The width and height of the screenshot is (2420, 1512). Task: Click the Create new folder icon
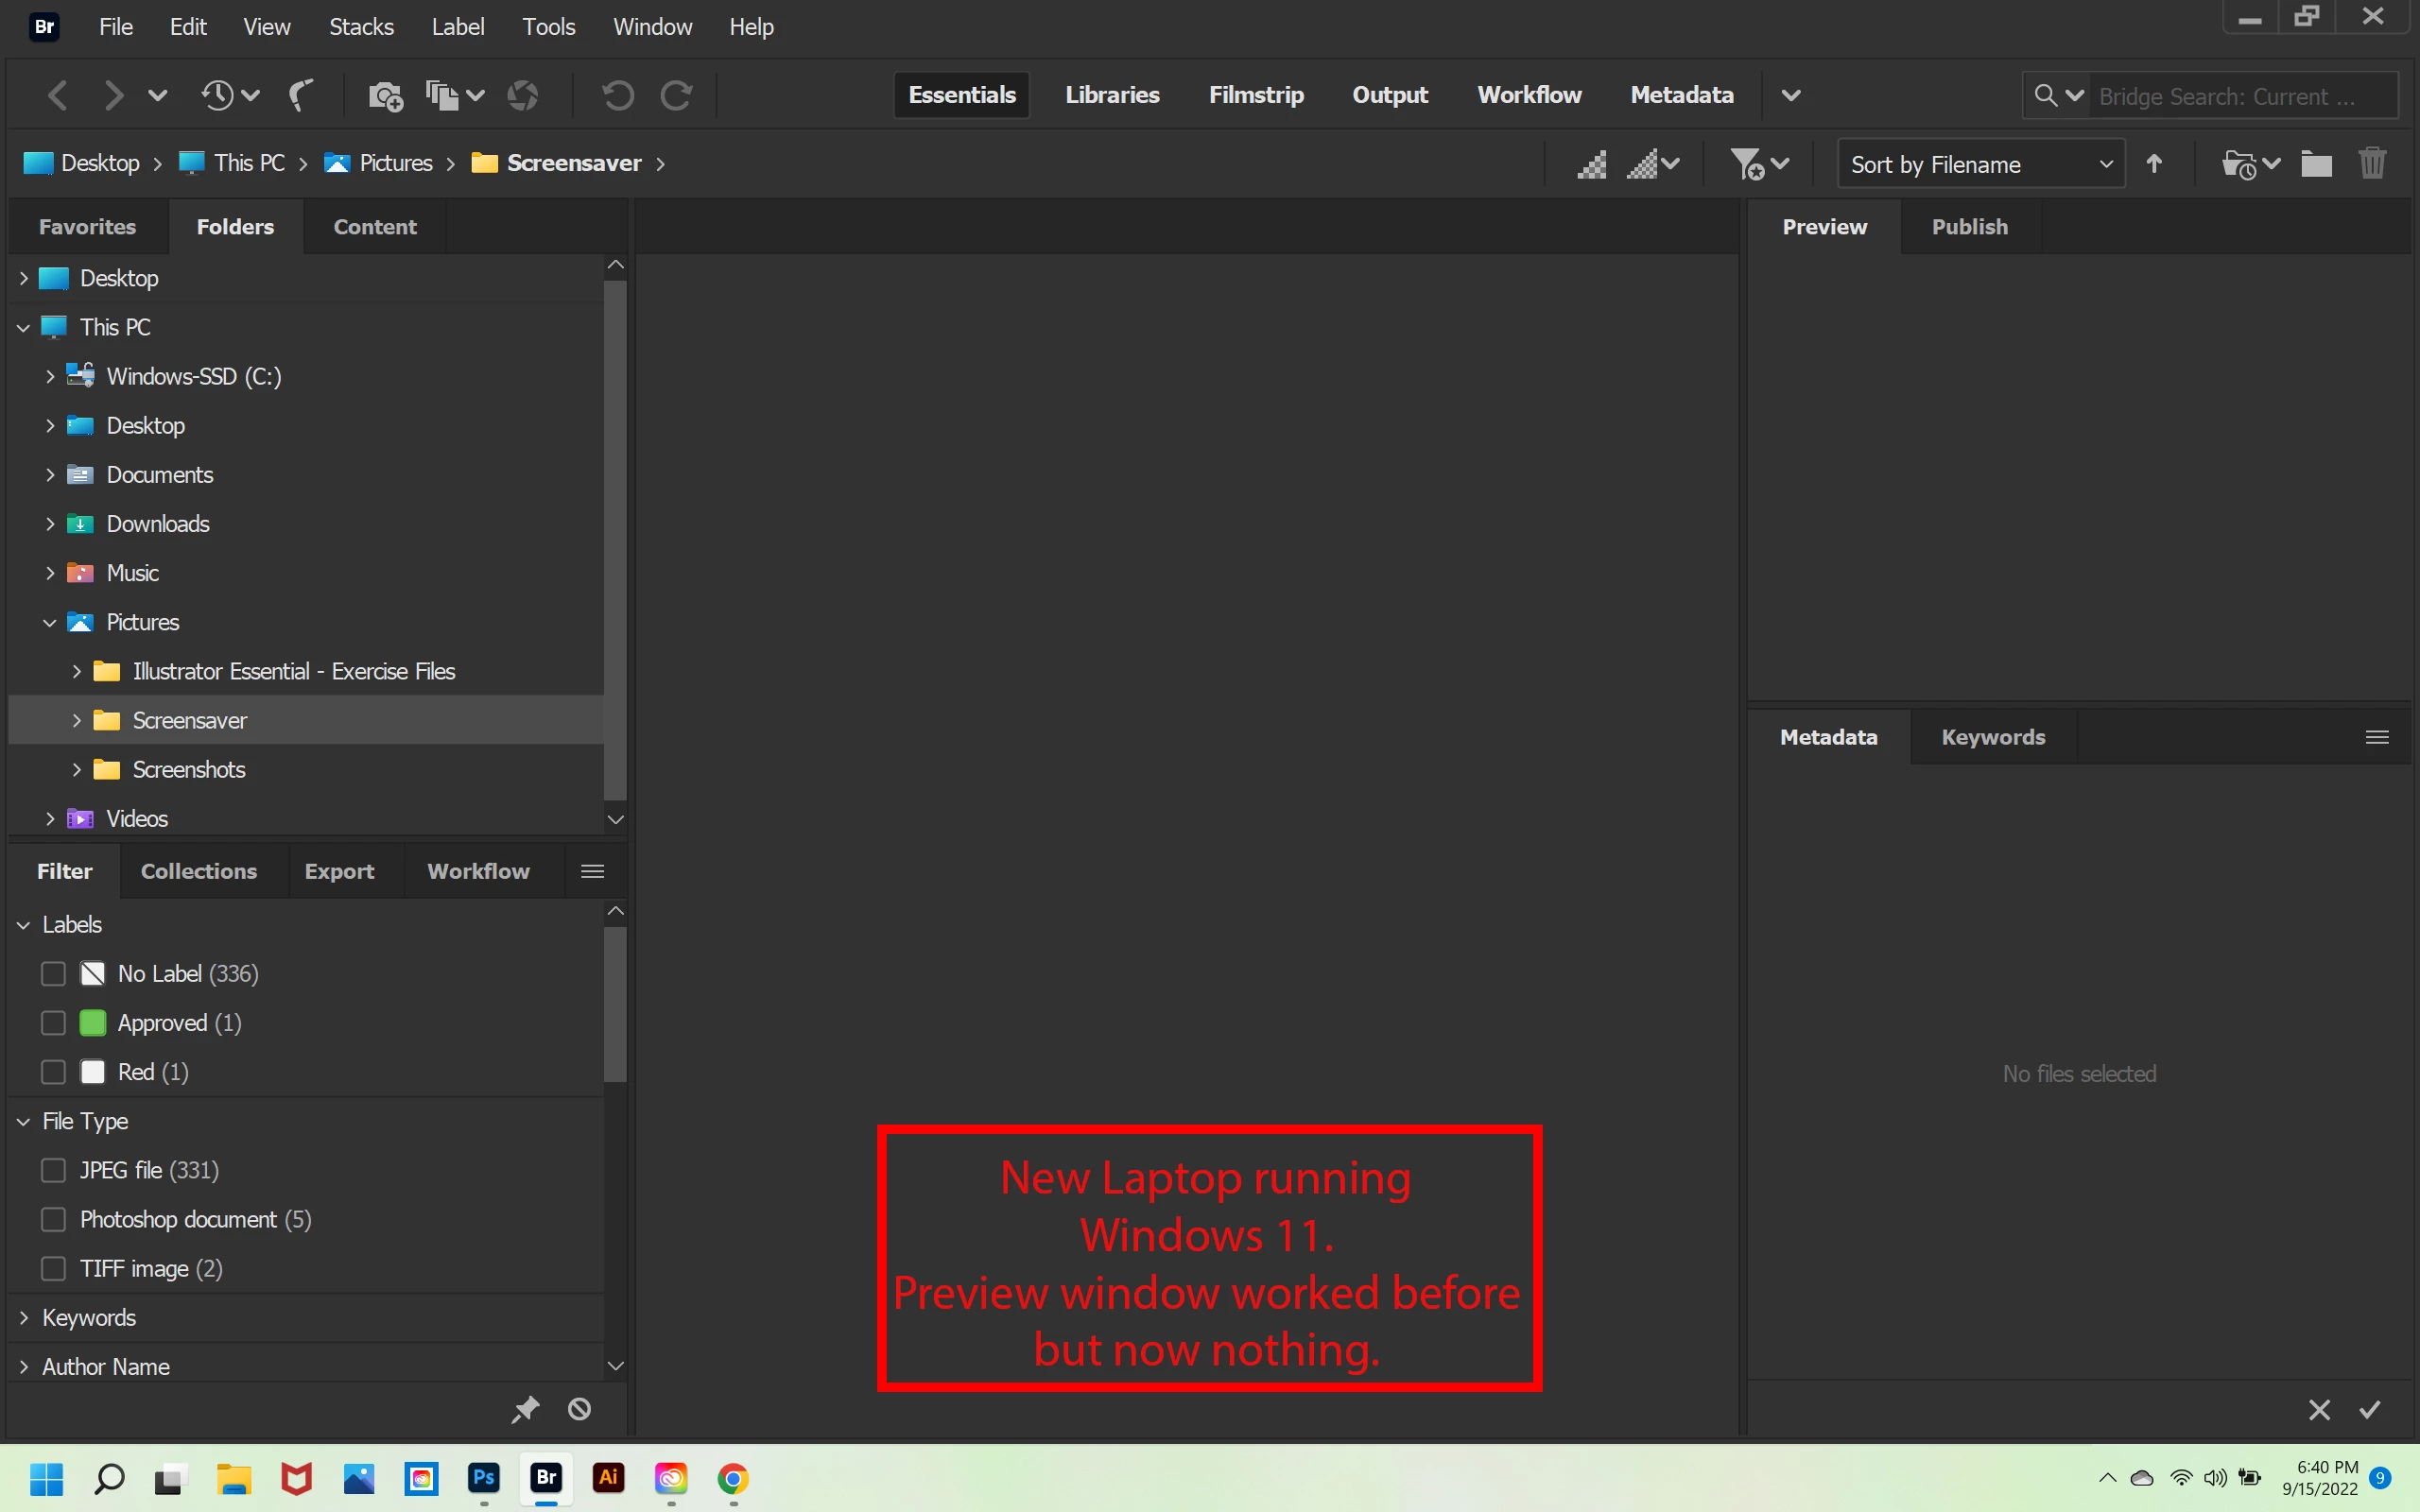pos(2316,164)
